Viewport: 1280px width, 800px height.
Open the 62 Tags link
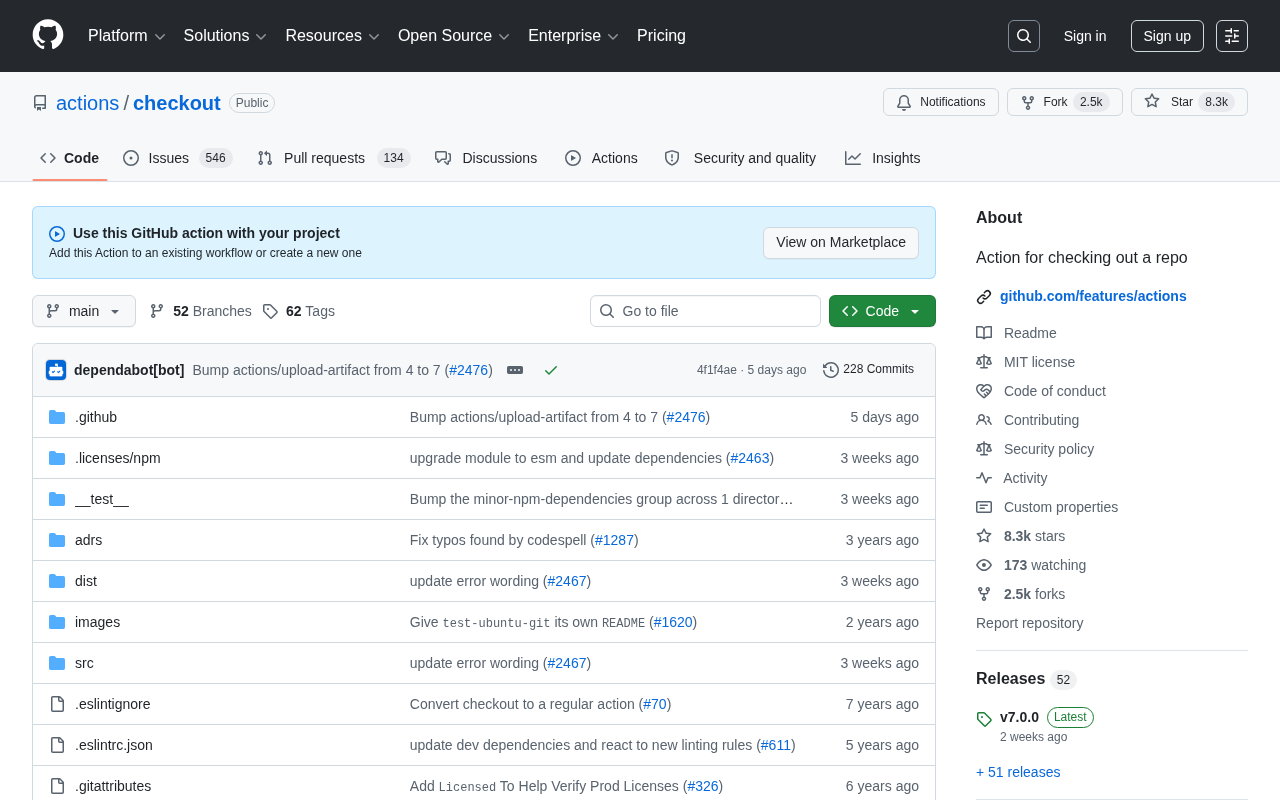pyautogui.click(x=299, y=311)
